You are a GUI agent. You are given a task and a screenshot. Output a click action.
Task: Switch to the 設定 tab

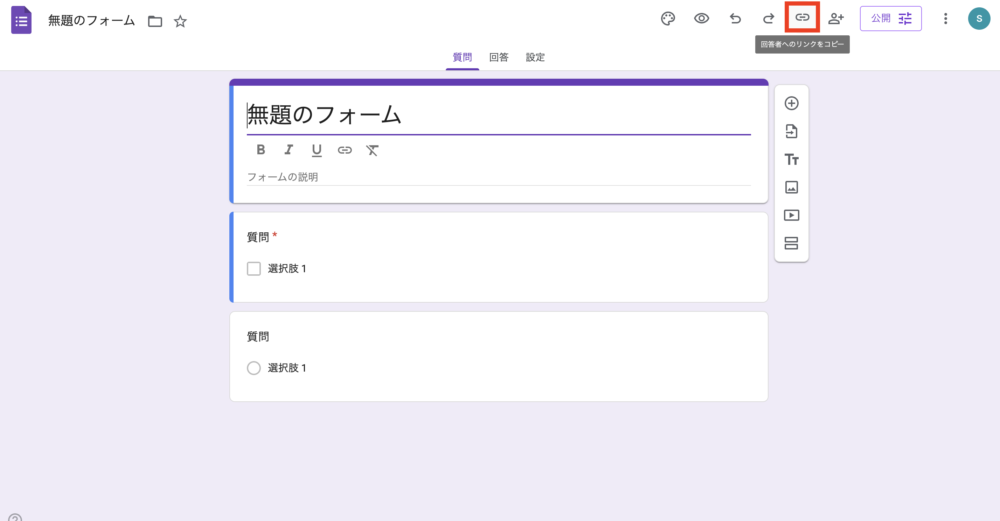click(535, 57)
